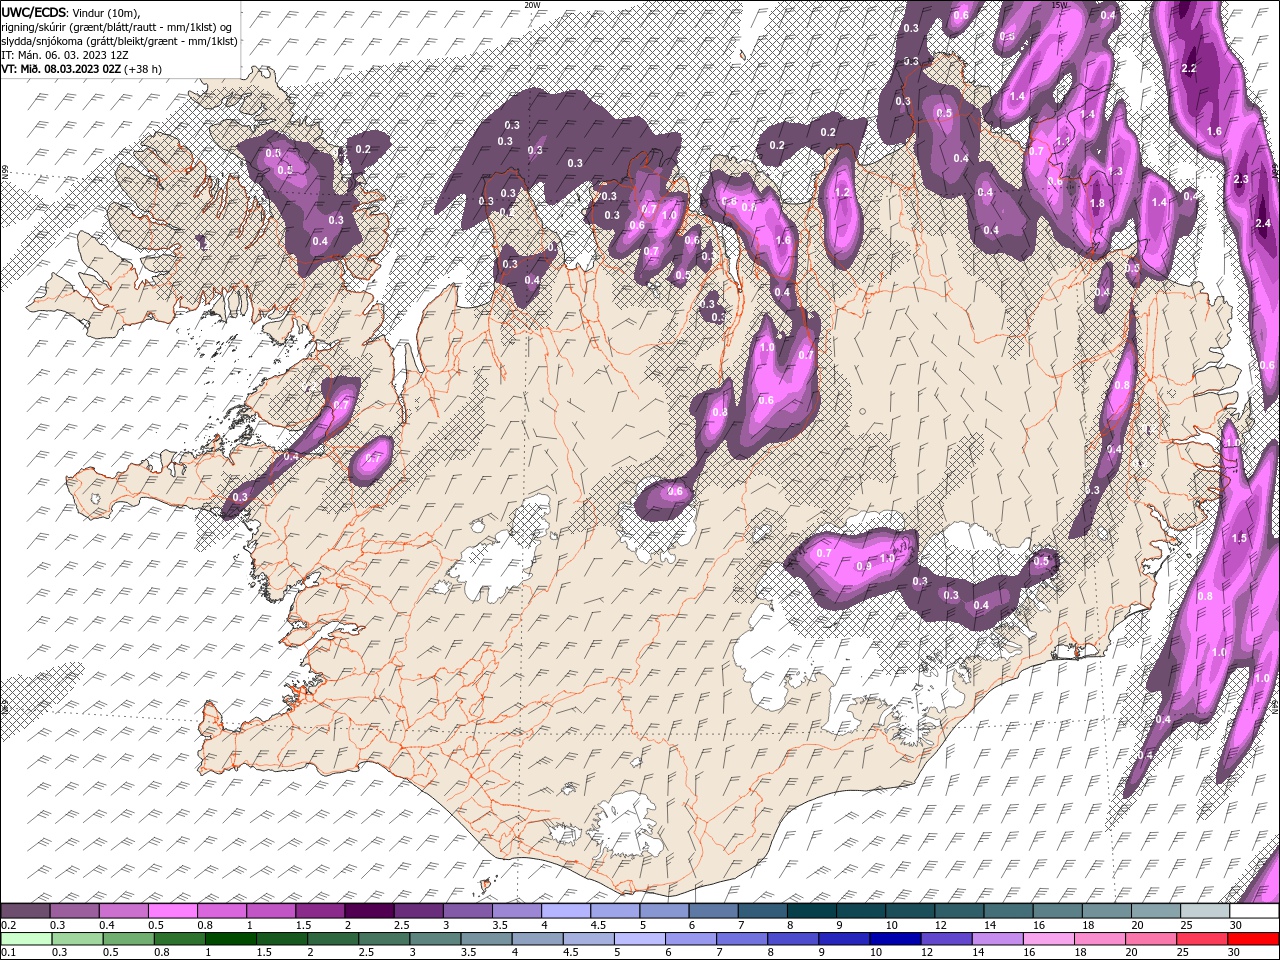The height and width of the screenshot is (960, 1280).
Task: Click the '15W' longitude label
Action: click(1060, 5)
